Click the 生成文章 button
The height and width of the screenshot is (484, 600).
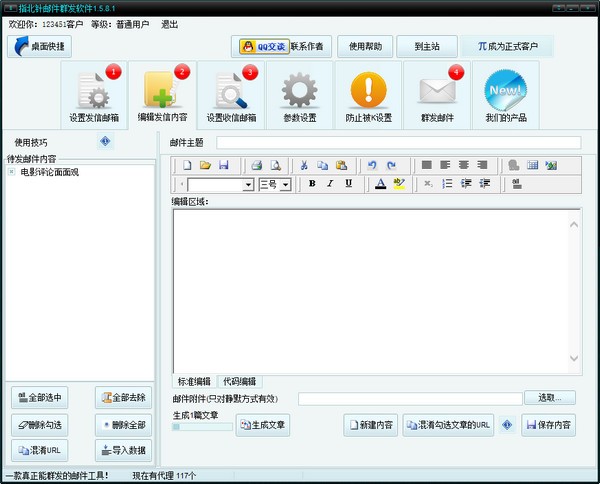tap(262, 426)
